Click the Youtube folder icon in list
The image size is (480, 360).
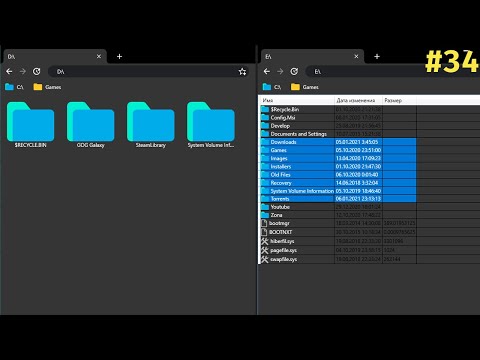265,207
